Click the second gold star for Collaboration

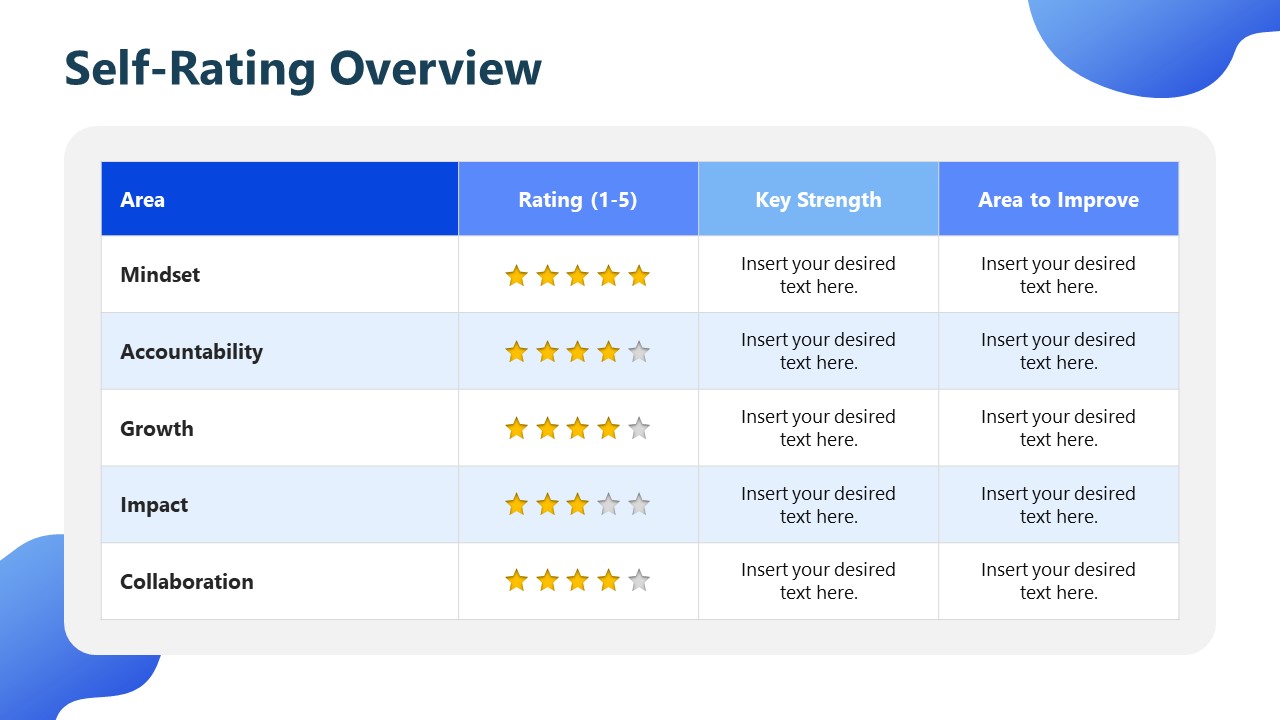pos(547,581)
